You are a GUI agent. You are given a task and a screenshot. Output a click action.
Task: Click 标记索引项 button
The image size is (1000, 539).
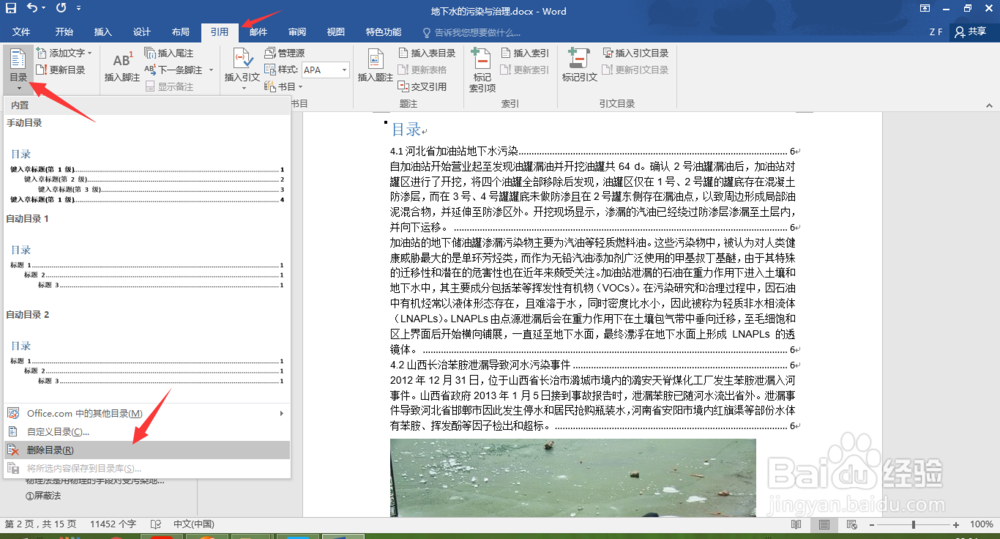click(x=482, y=70)
